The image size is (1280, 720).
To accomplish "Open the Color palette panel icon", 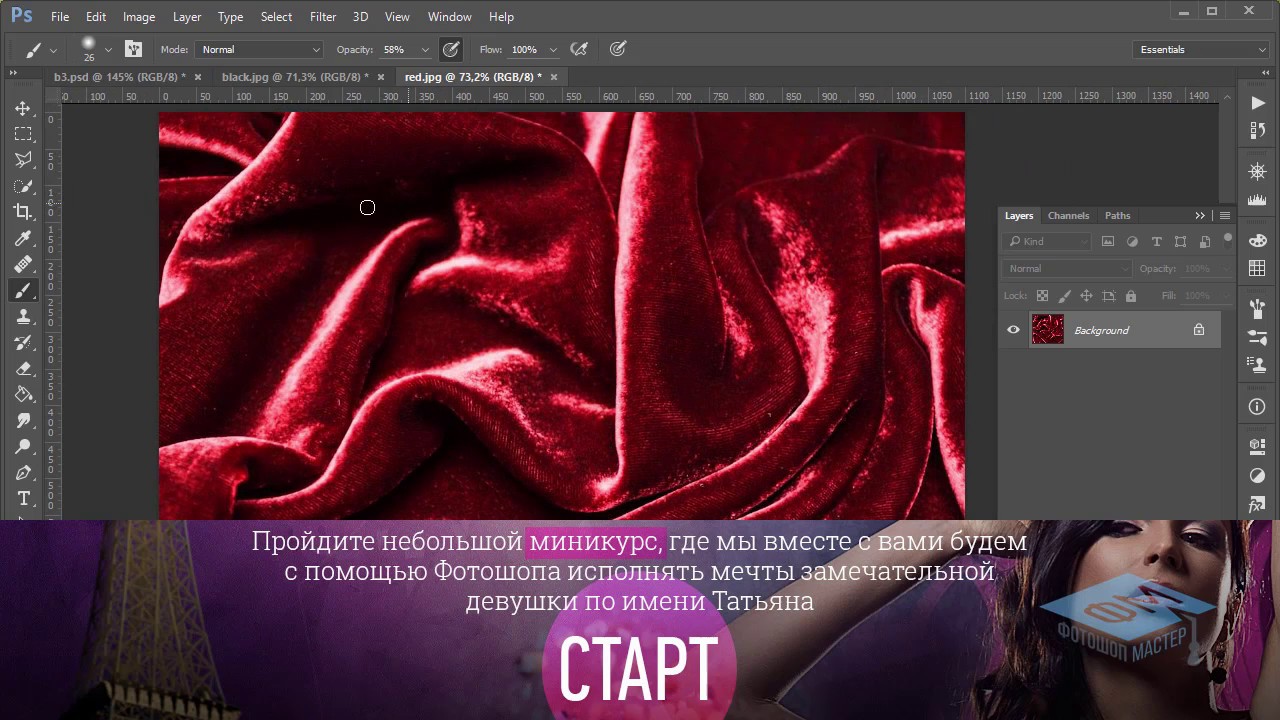I will [x=1257, y=240].
